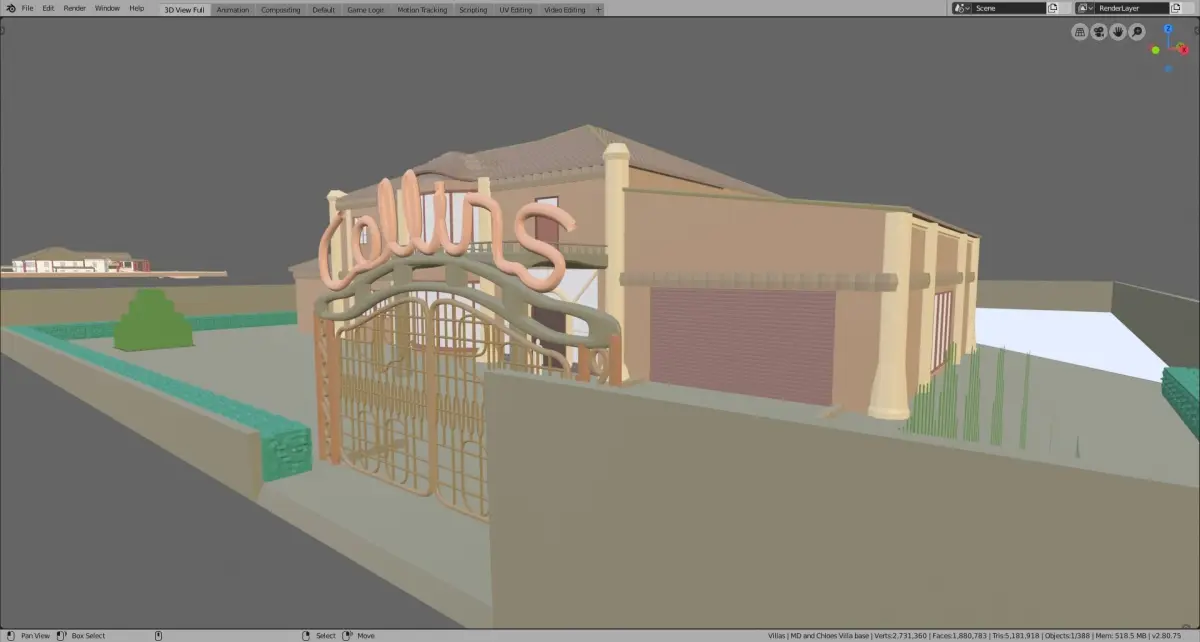The width and height of the screenshot is (1200, 642).
Task: Click the magnifier zoom view button
Action: click(x=1137, y=32)
